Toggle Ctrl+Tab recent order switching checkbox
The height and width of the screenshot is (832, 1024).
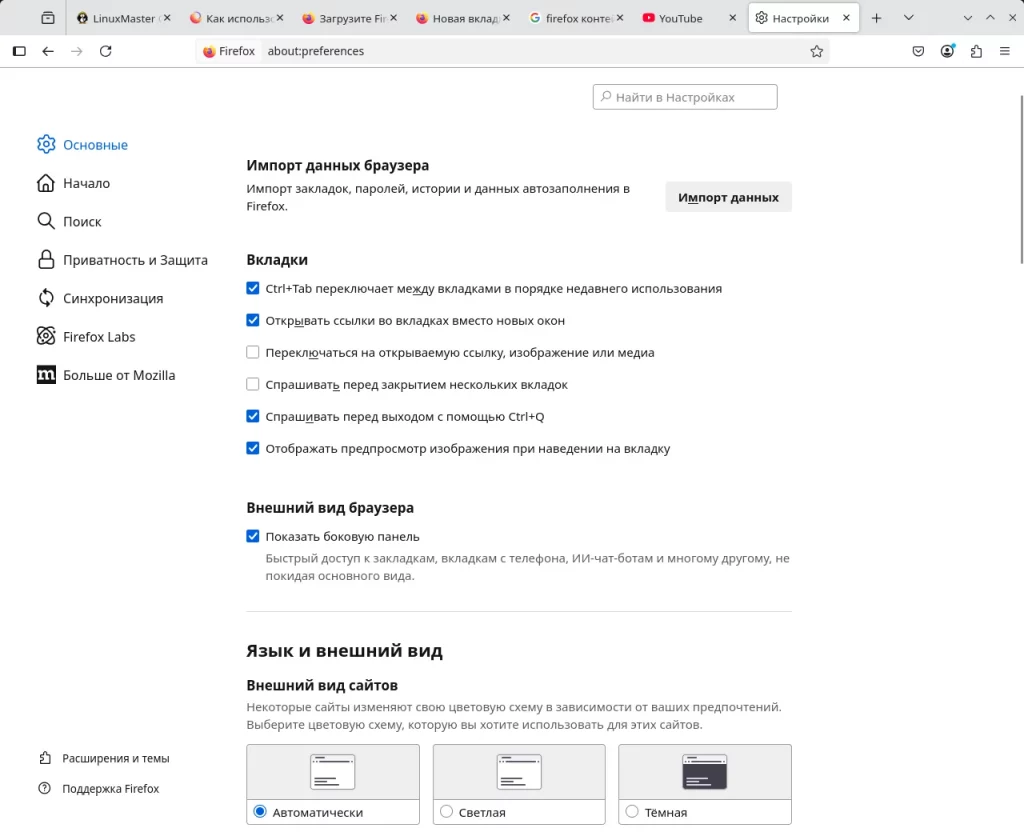(253, 288)
